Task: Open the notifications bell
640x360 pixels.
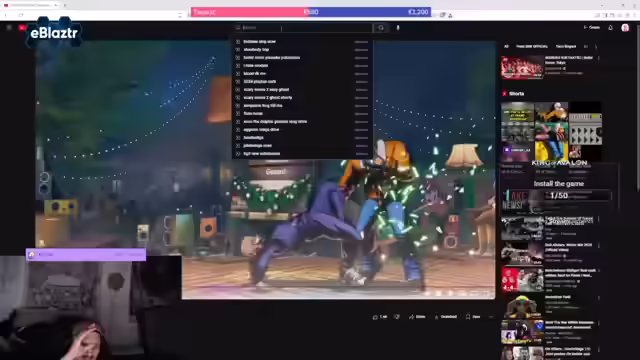Action: coord(611,27)
